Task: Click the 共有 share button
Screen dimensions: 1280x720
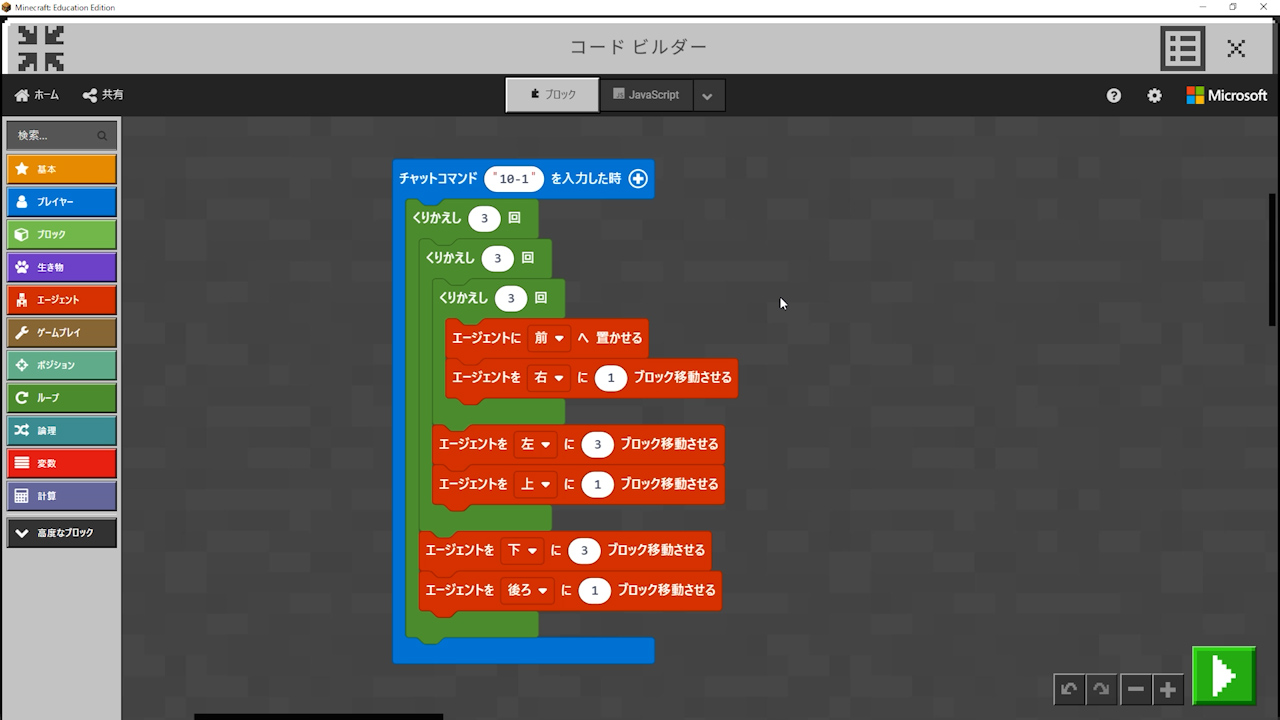Action: coord(103,95)
